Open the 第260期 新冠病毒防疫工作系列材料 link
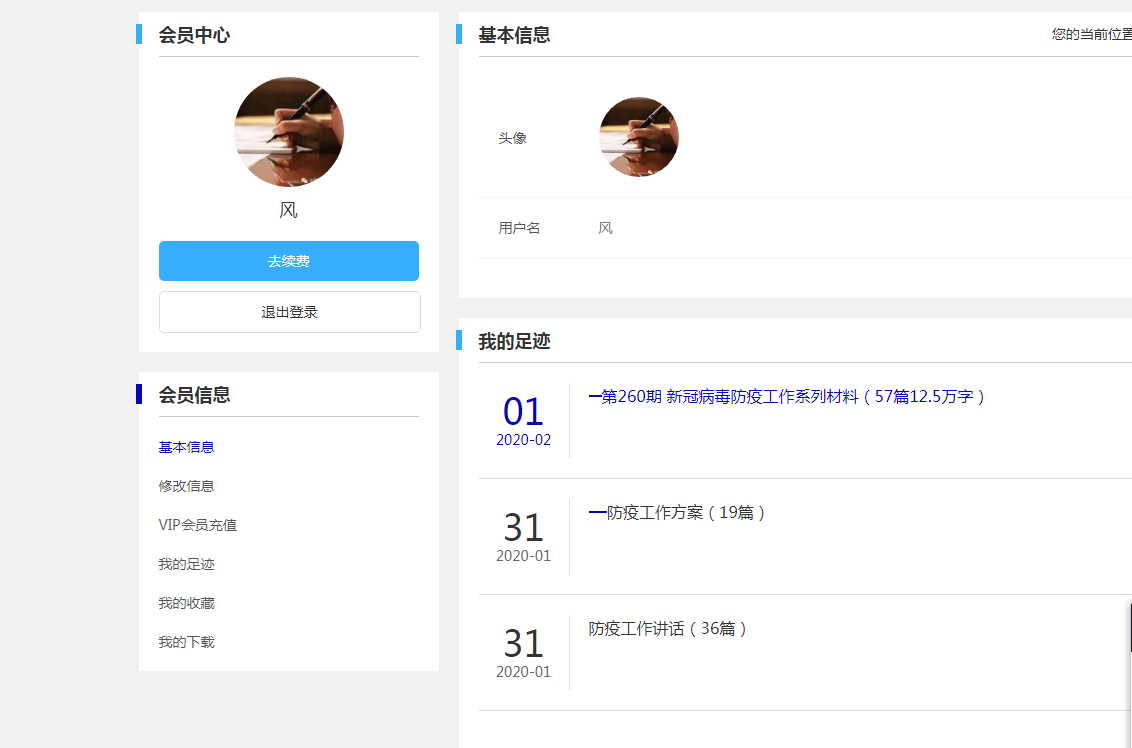Viewport: 1132px width, 748px height. 787,397
